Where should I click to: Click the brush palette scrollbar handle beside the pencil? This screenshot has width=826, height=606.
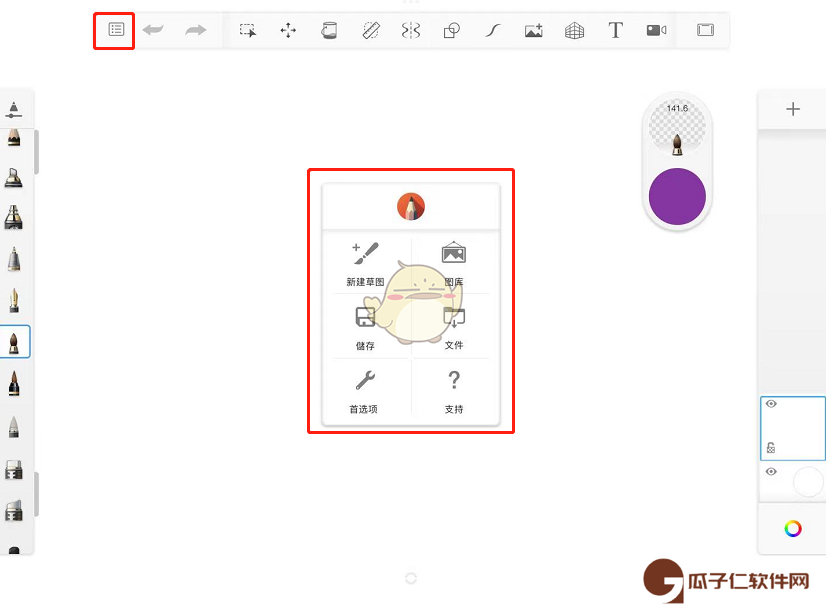coord(36,152)
